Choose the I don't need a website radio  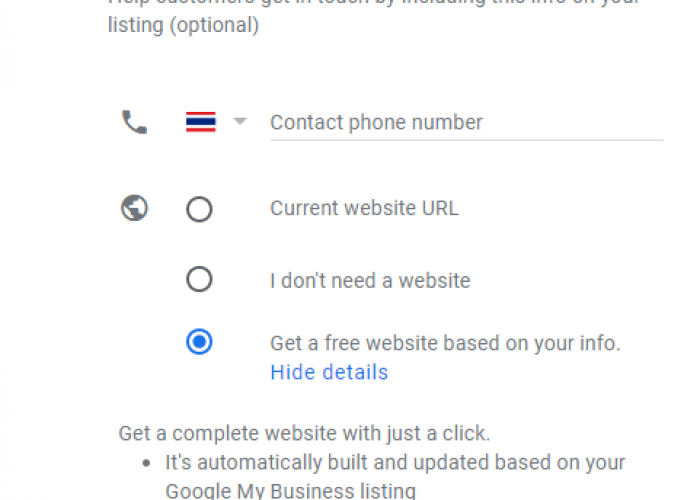pyautogui.click(x=199, y=279)
